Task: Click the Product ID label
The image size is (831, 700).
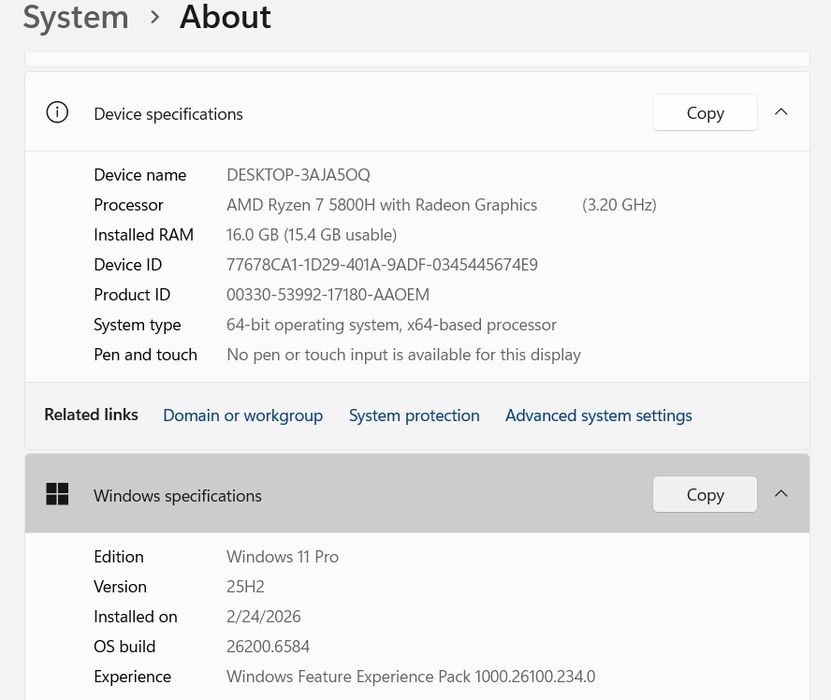Action: [x=132, y=295]
